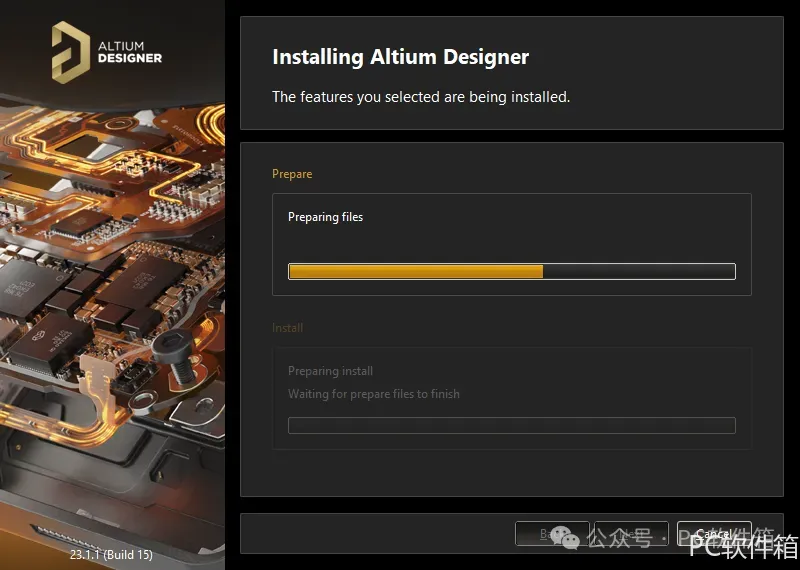Click the empty Install progress bar
800x570 pixels.
click(x=512, y=426)
